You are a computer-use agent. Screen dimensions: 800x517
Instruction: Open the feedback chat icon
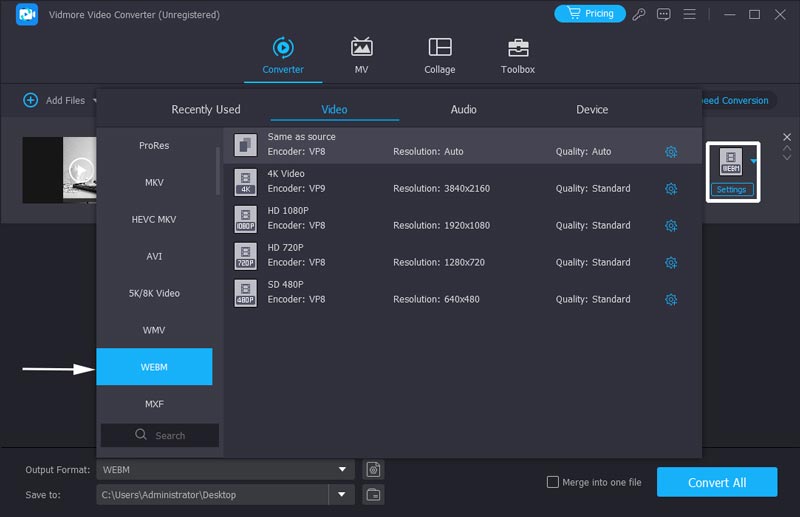(663, 14)
